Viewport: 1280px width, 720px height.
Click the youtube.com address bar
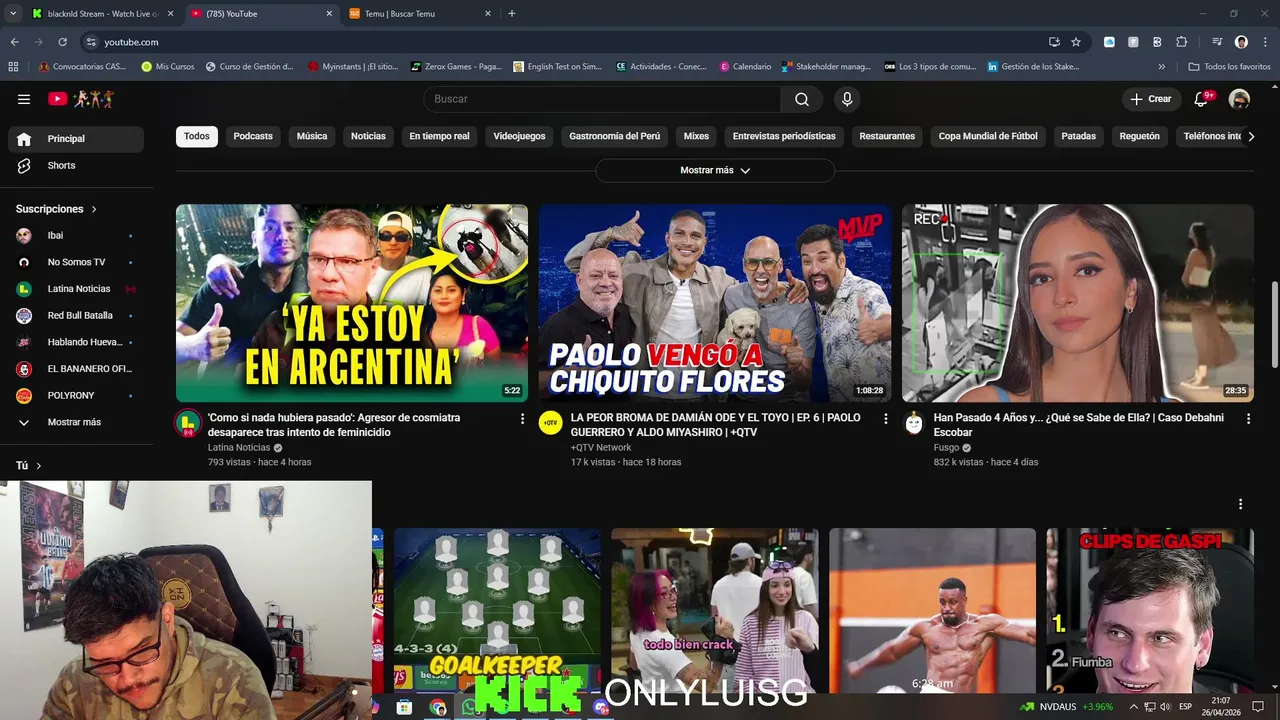pos(560,42)
